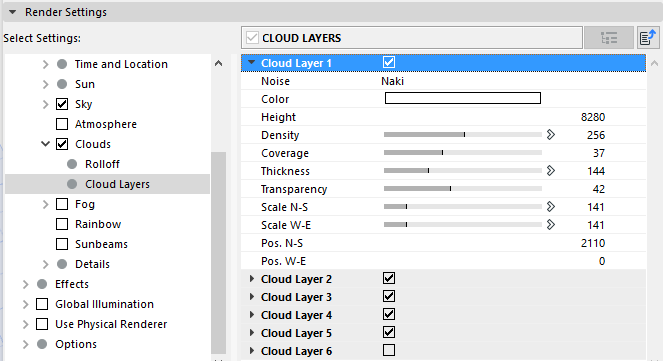Uncheck the Sky checkbox
Image resolution: width=663 pixels, height=361 pixels.
tap(62, 104)
